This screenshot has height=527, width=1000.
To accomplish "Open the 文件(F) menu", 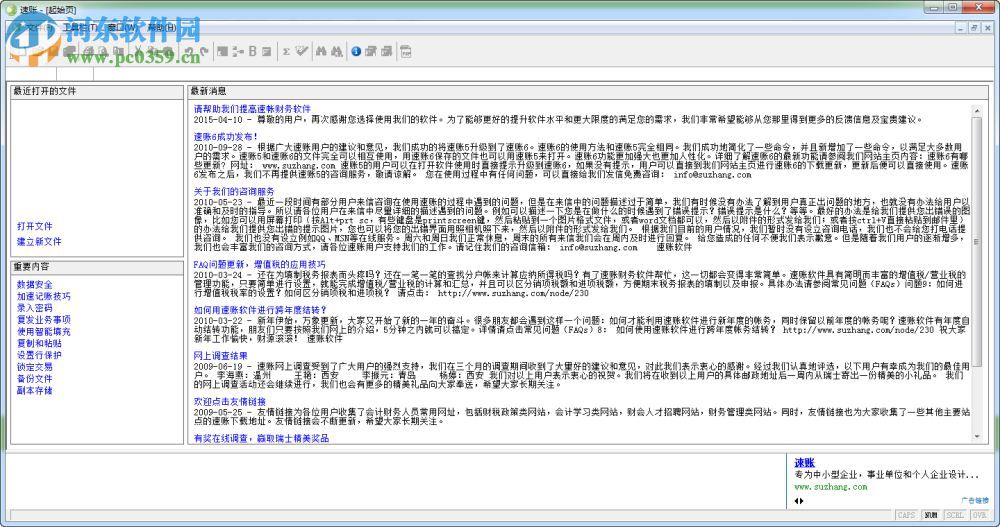I will 38,27.
